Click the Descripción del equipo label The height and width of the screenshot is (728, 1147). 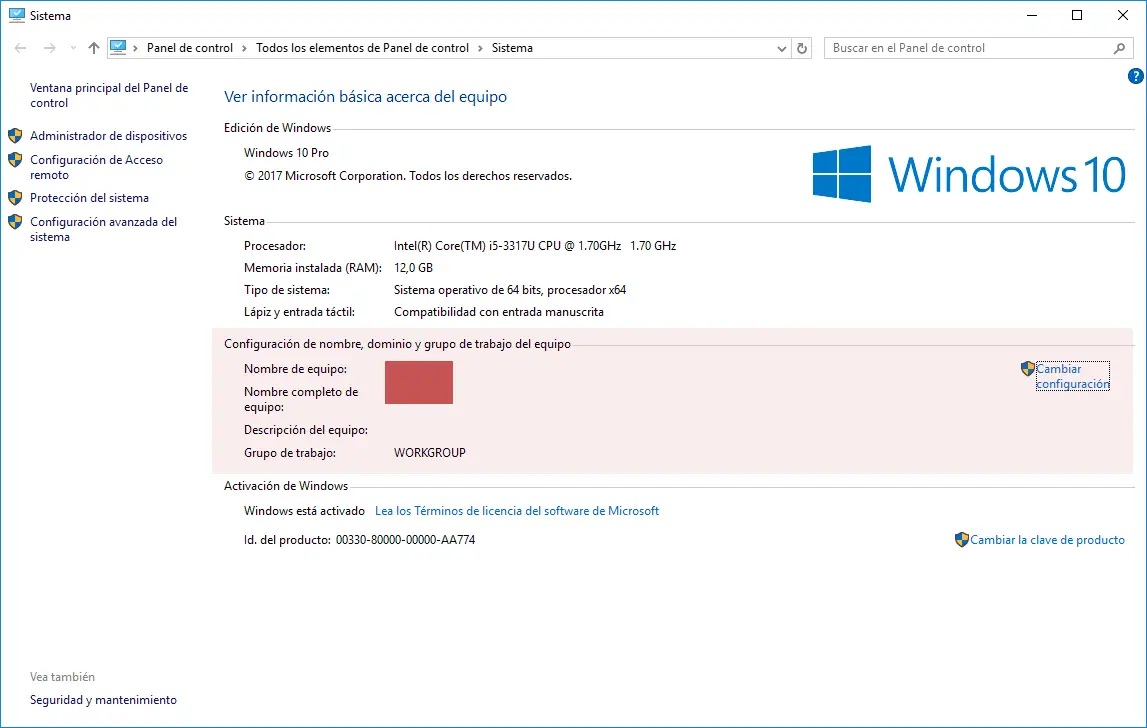pyautogui.click(x=306, y=430)
